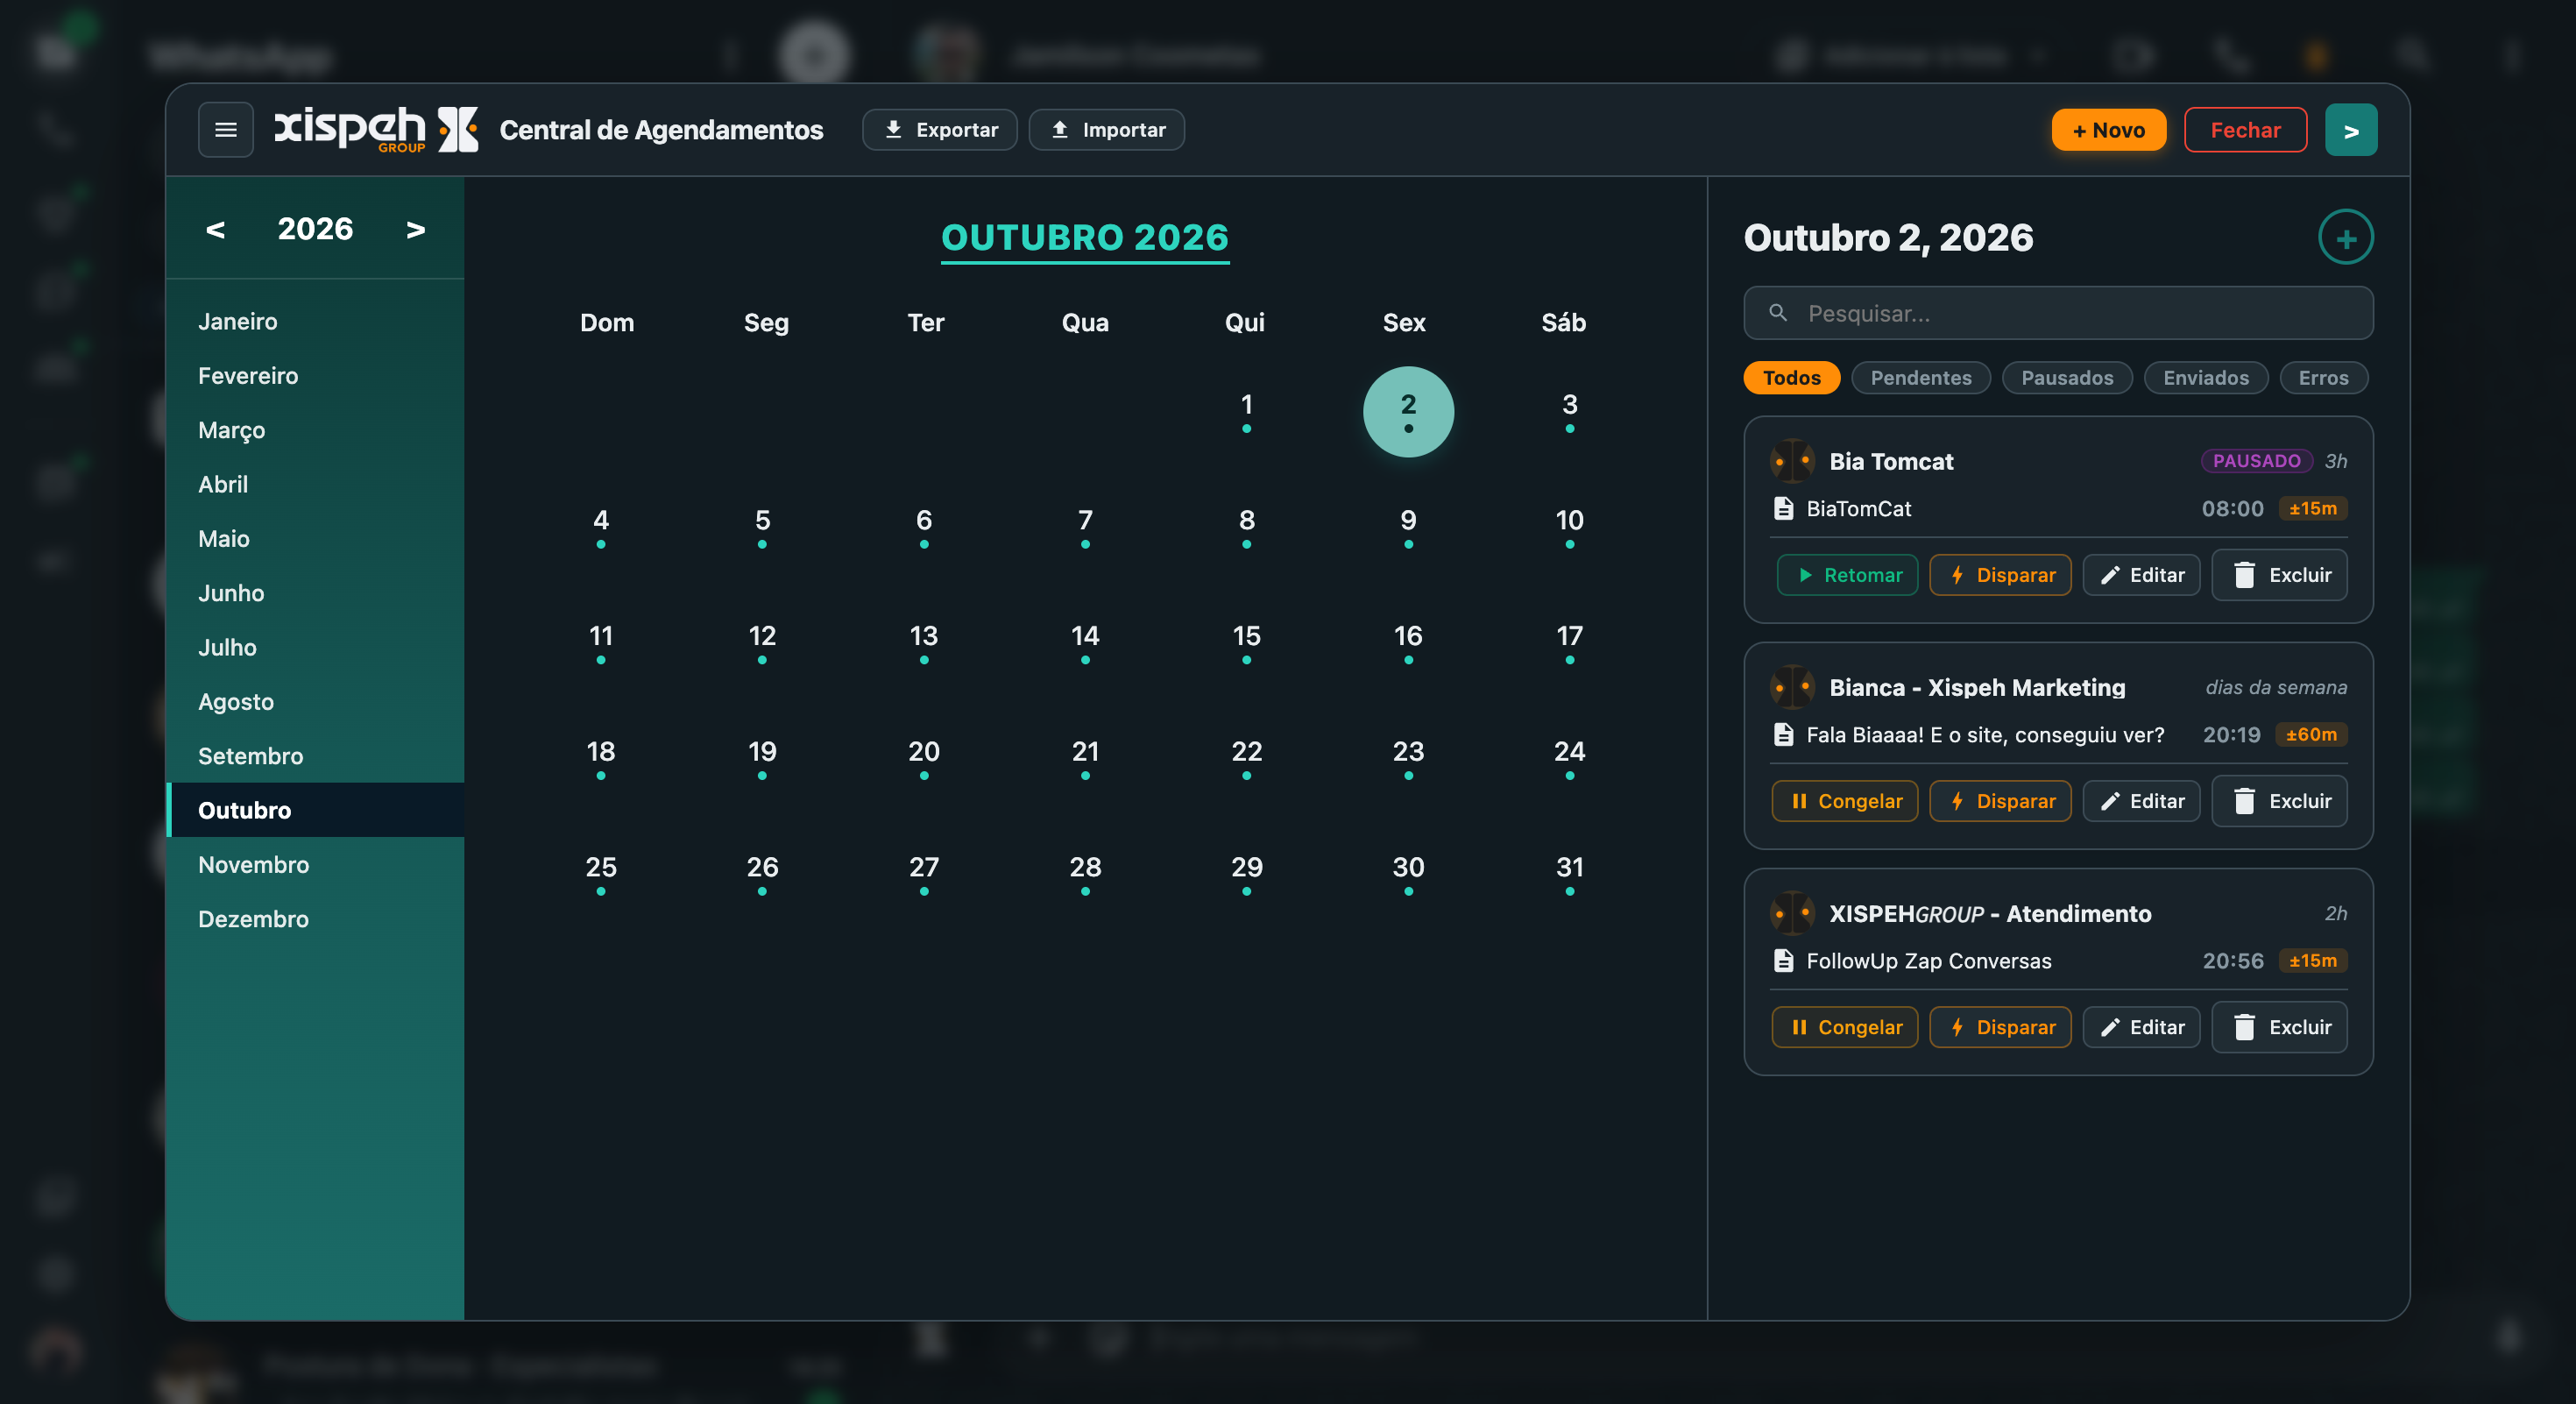This screenshot has width=2576, height=1404.
Task: Click the Fechar button
Action: coord(2245,130)
